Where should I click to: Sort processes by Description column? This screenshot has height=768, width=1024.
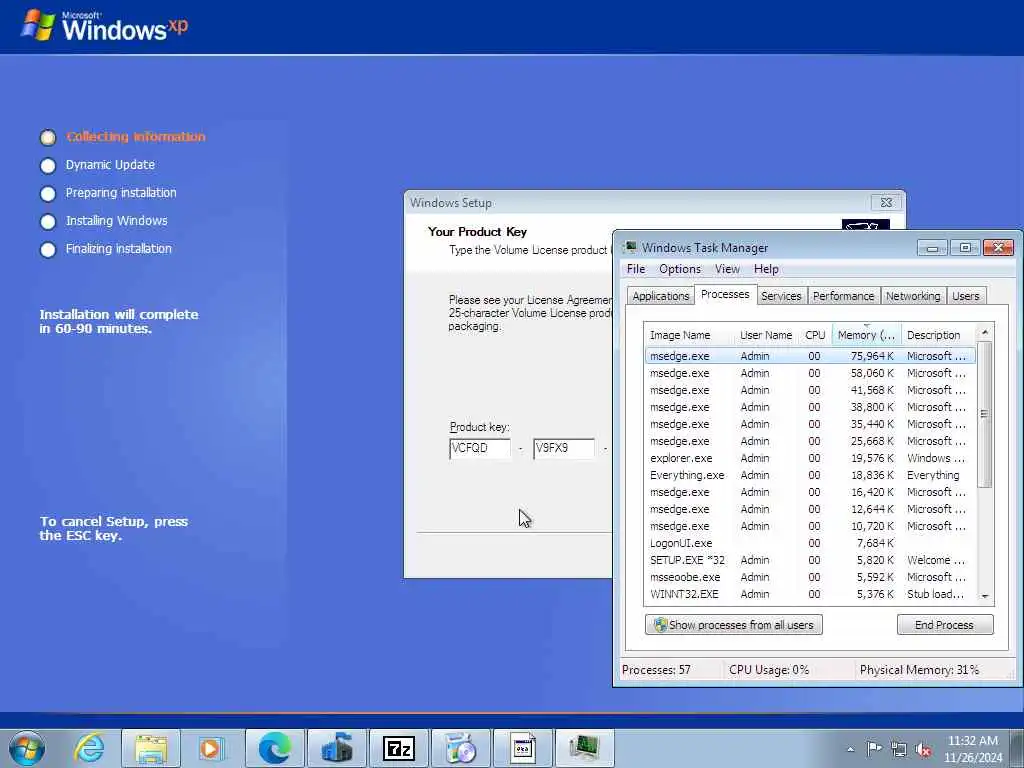(938, 335)
